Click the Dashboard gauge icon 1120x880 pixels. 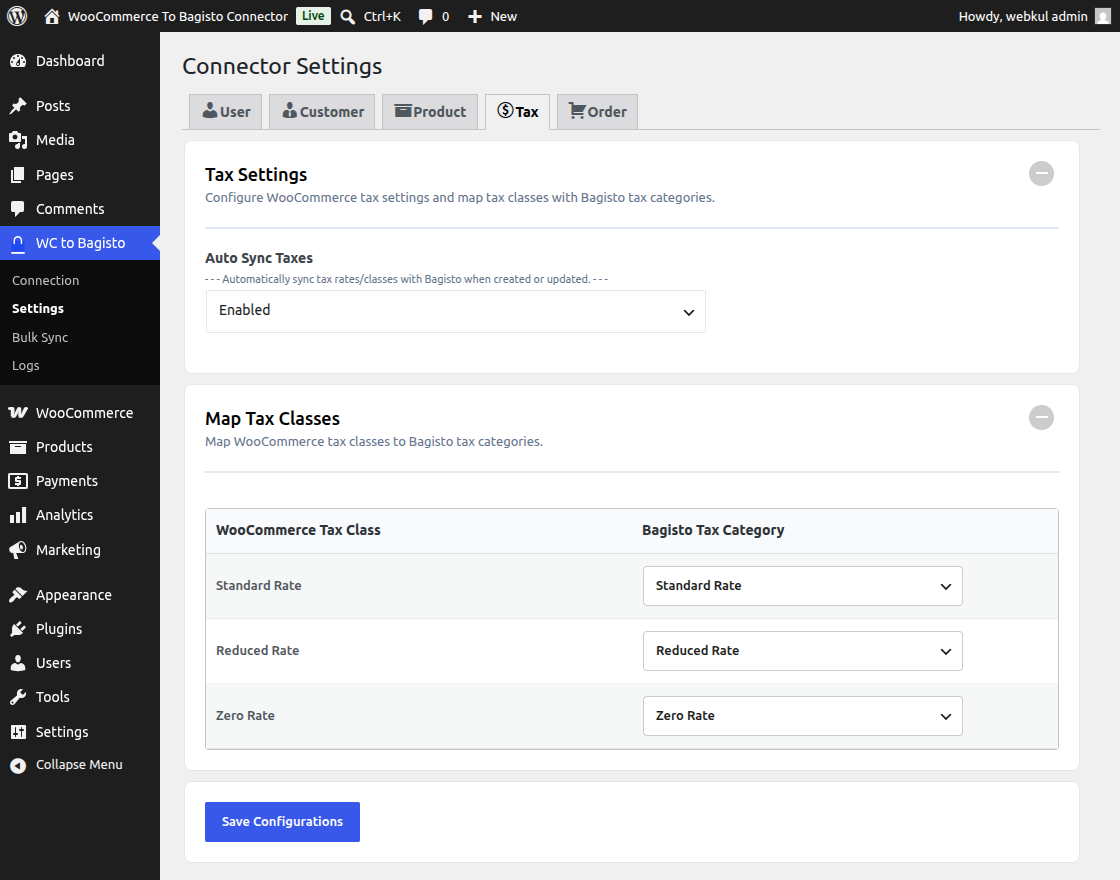point(18,61)
